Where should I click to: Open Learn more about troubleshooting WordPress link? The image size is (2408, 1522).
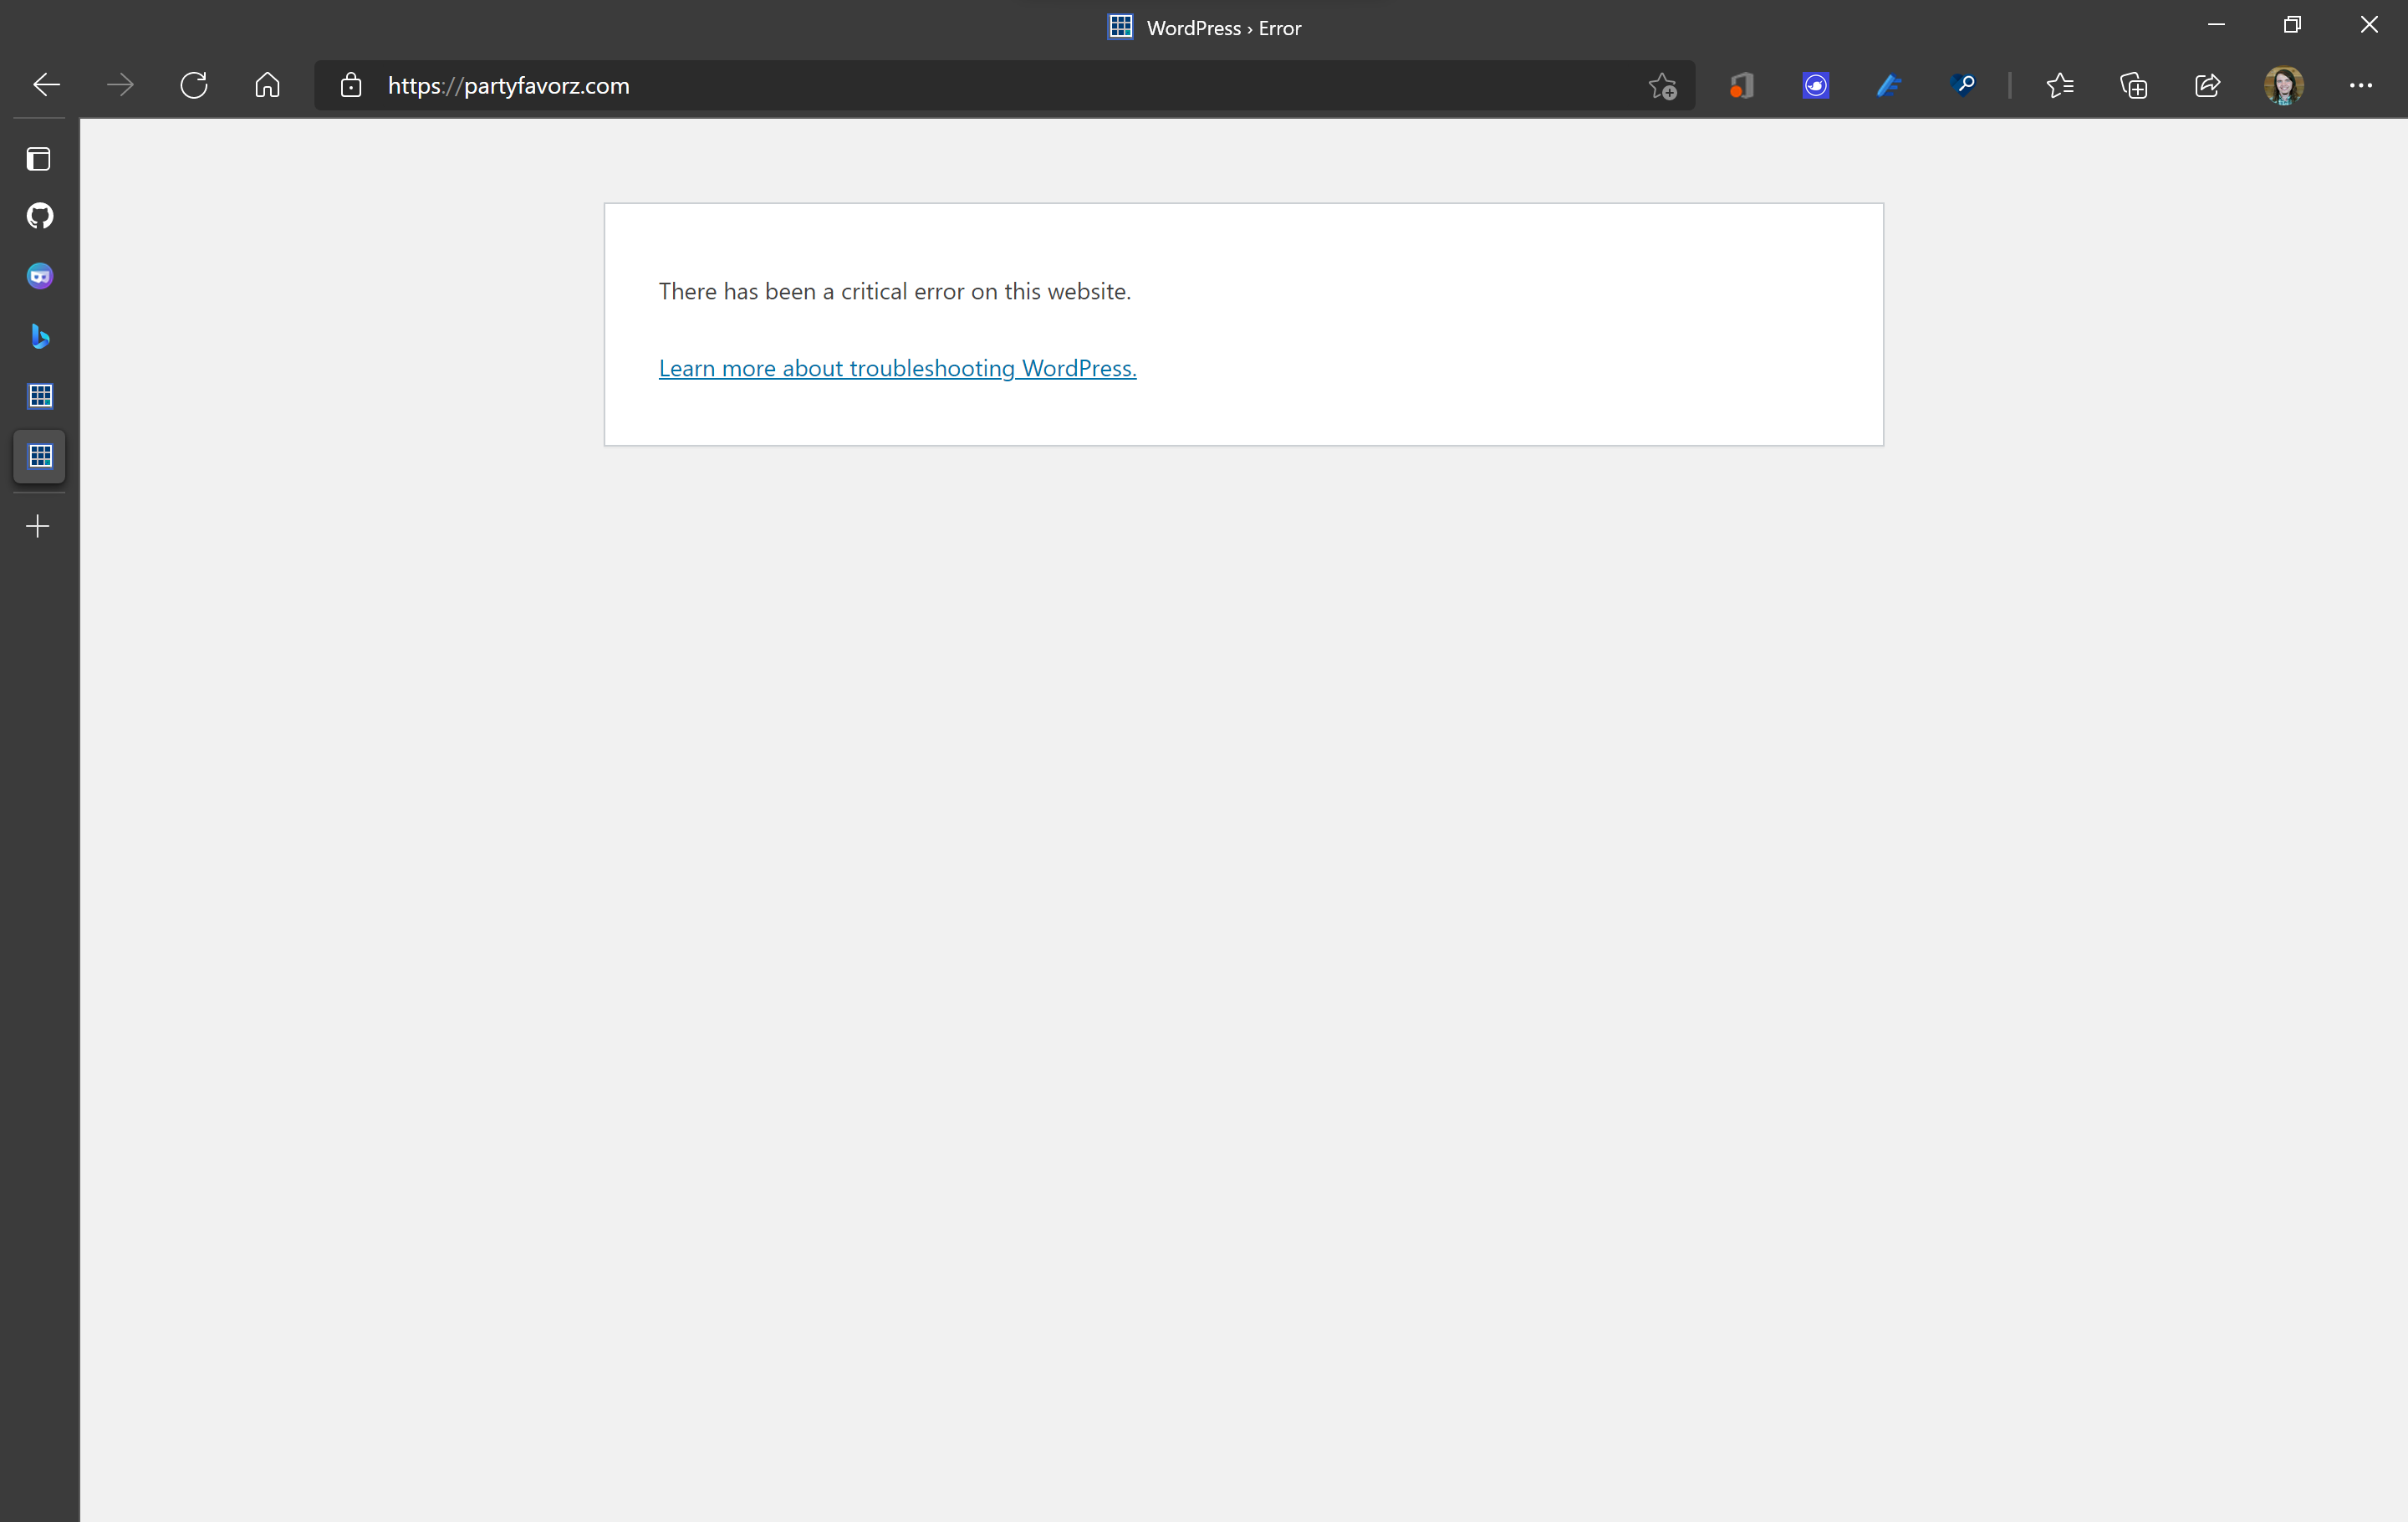896,368
